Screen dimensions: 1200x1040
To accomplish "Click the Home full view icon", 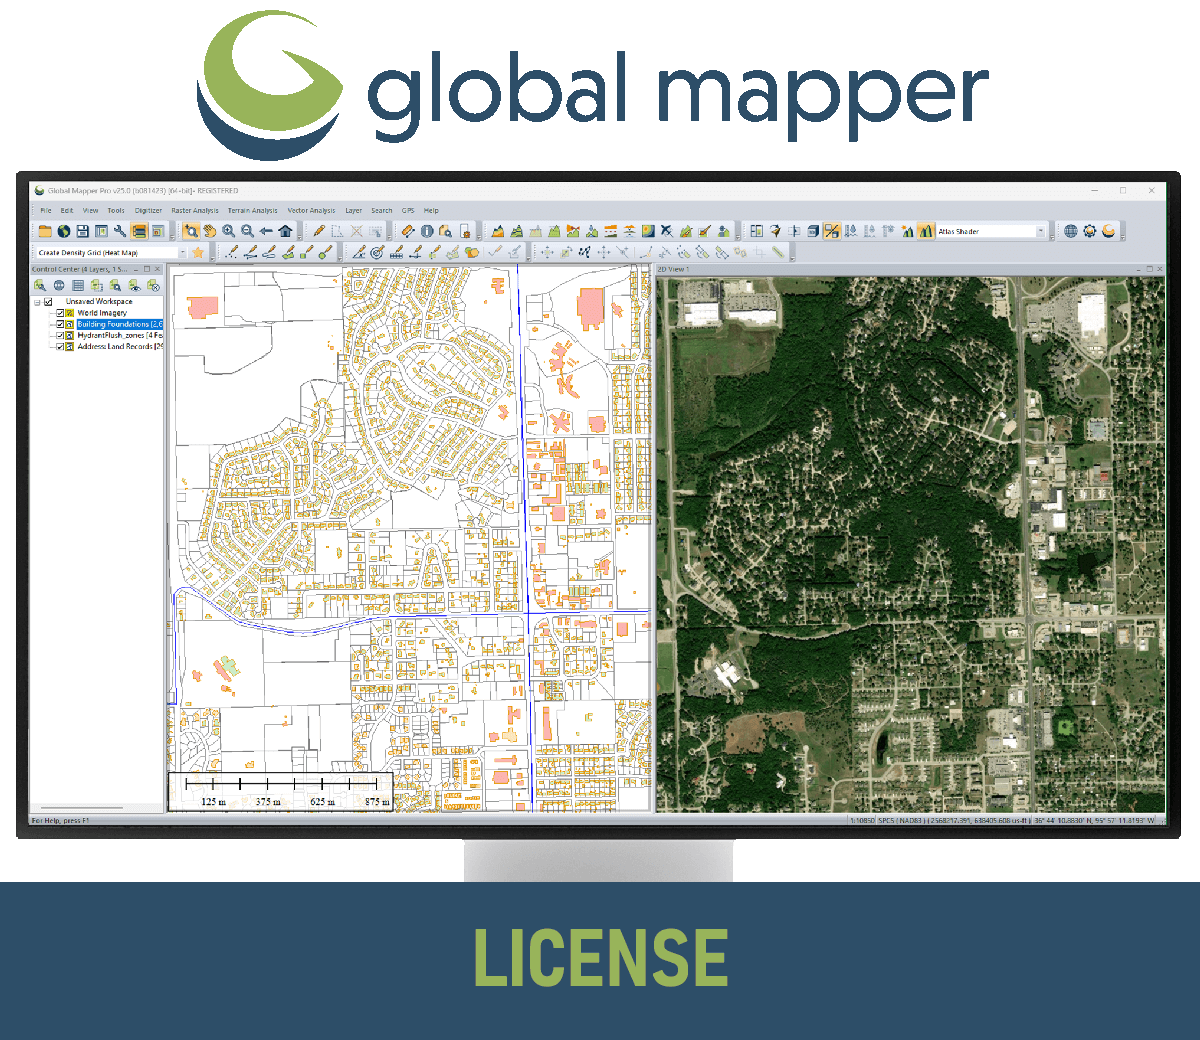I will (285, 231).
